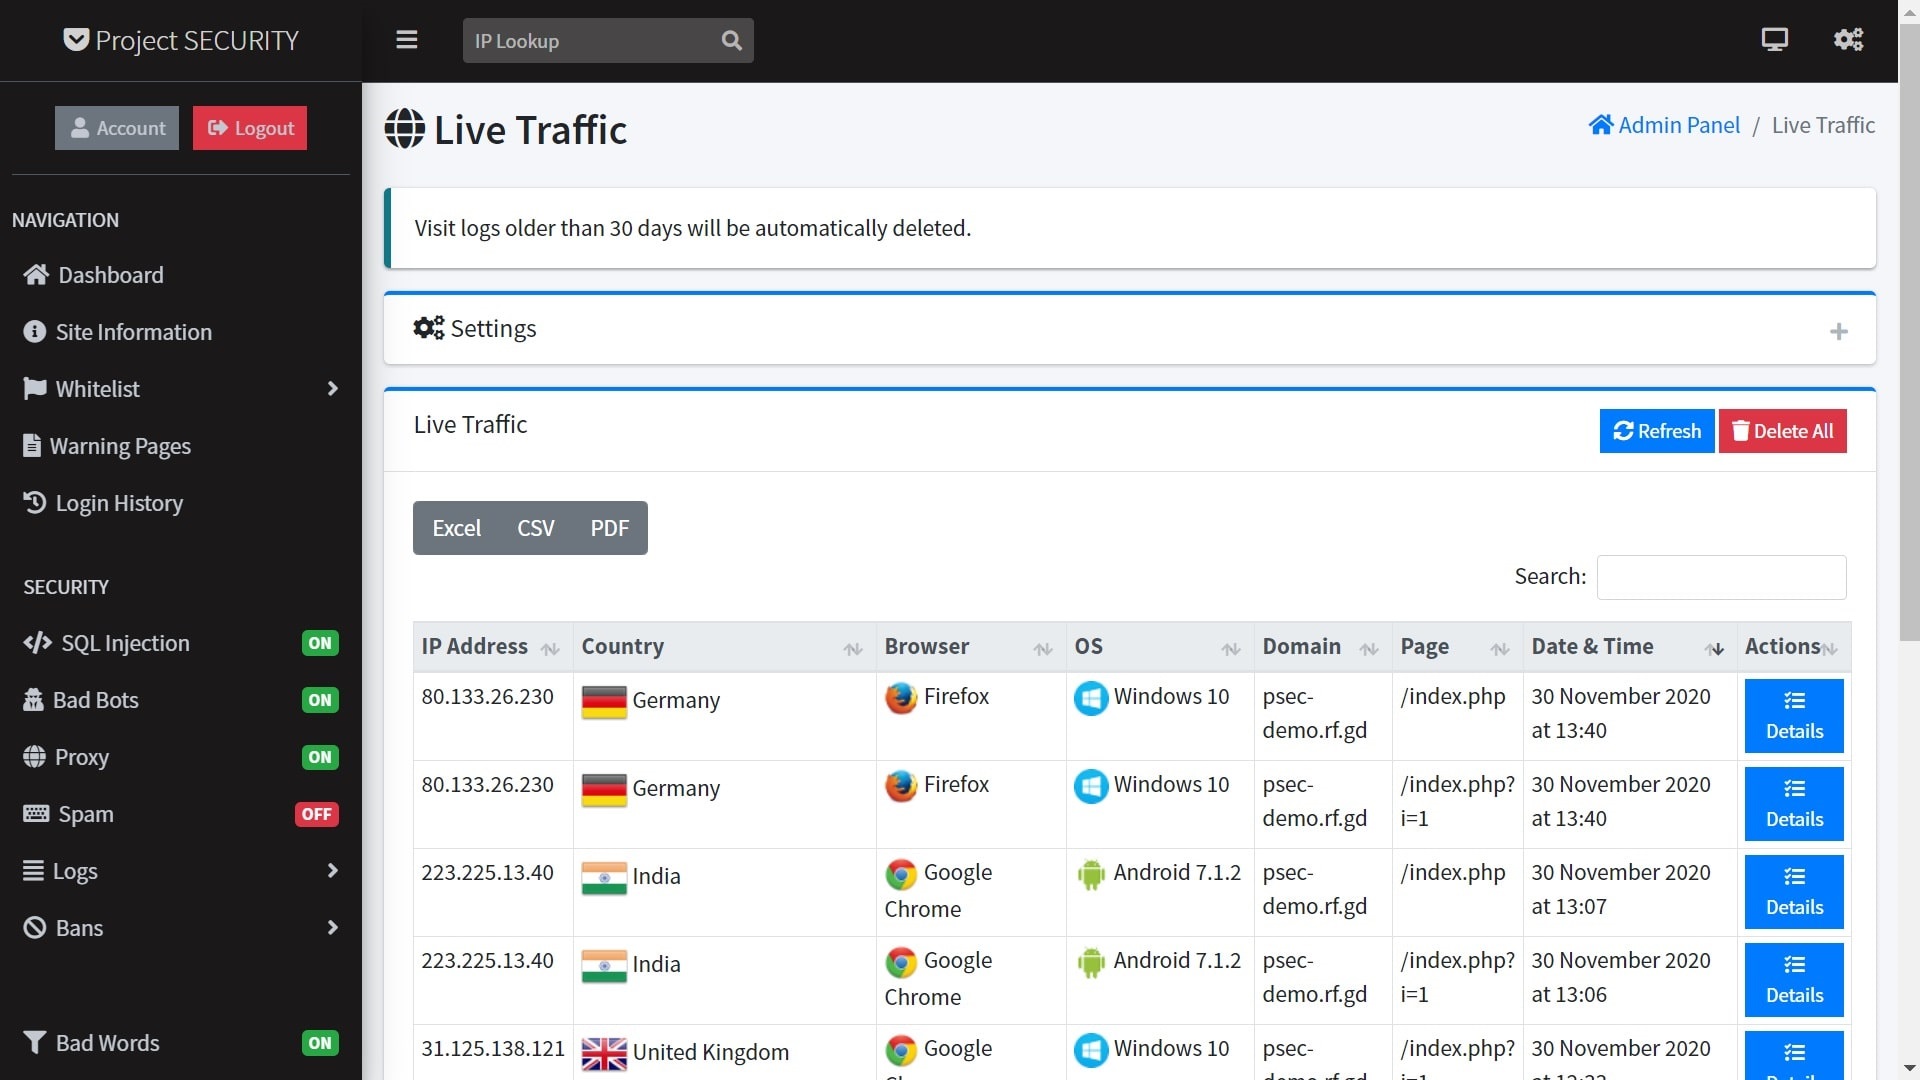Image resolution: width=1920 pixels, height=1080 pixels.
Task: Open Login History in the sidebar
Action: tap(119, 503)
